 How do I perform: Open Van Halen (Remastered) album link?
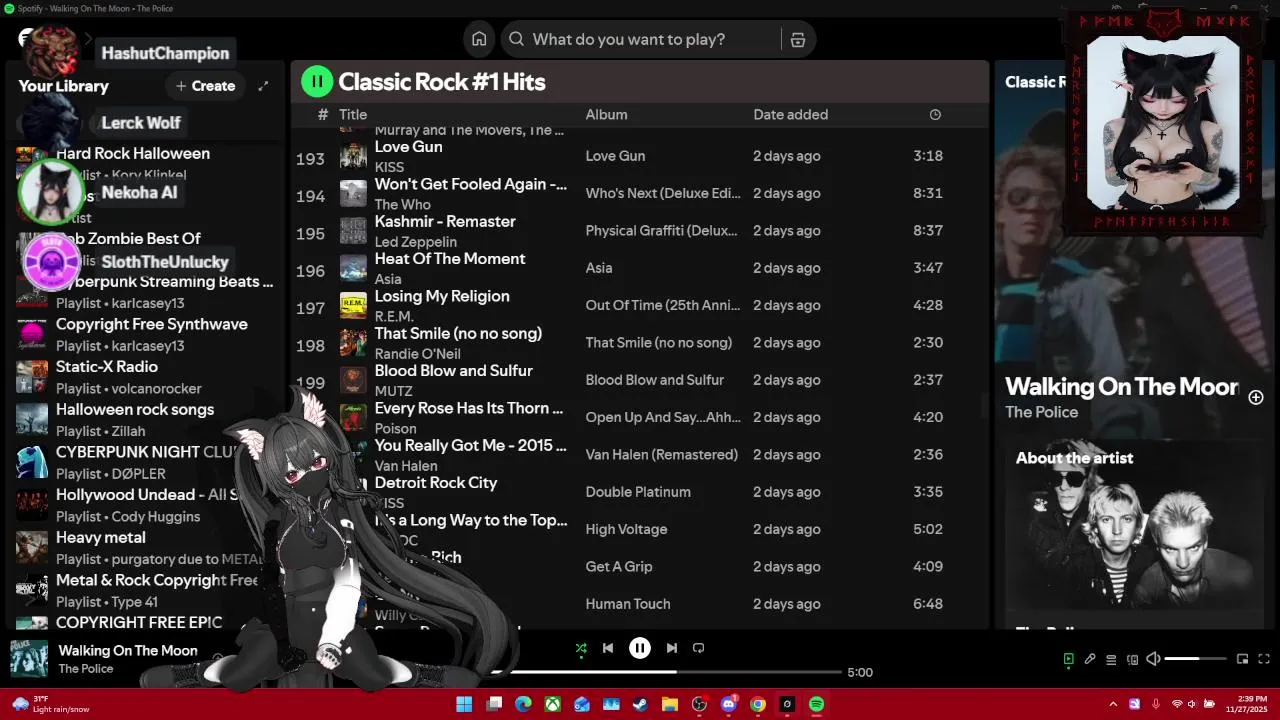(x=661, y=455)
